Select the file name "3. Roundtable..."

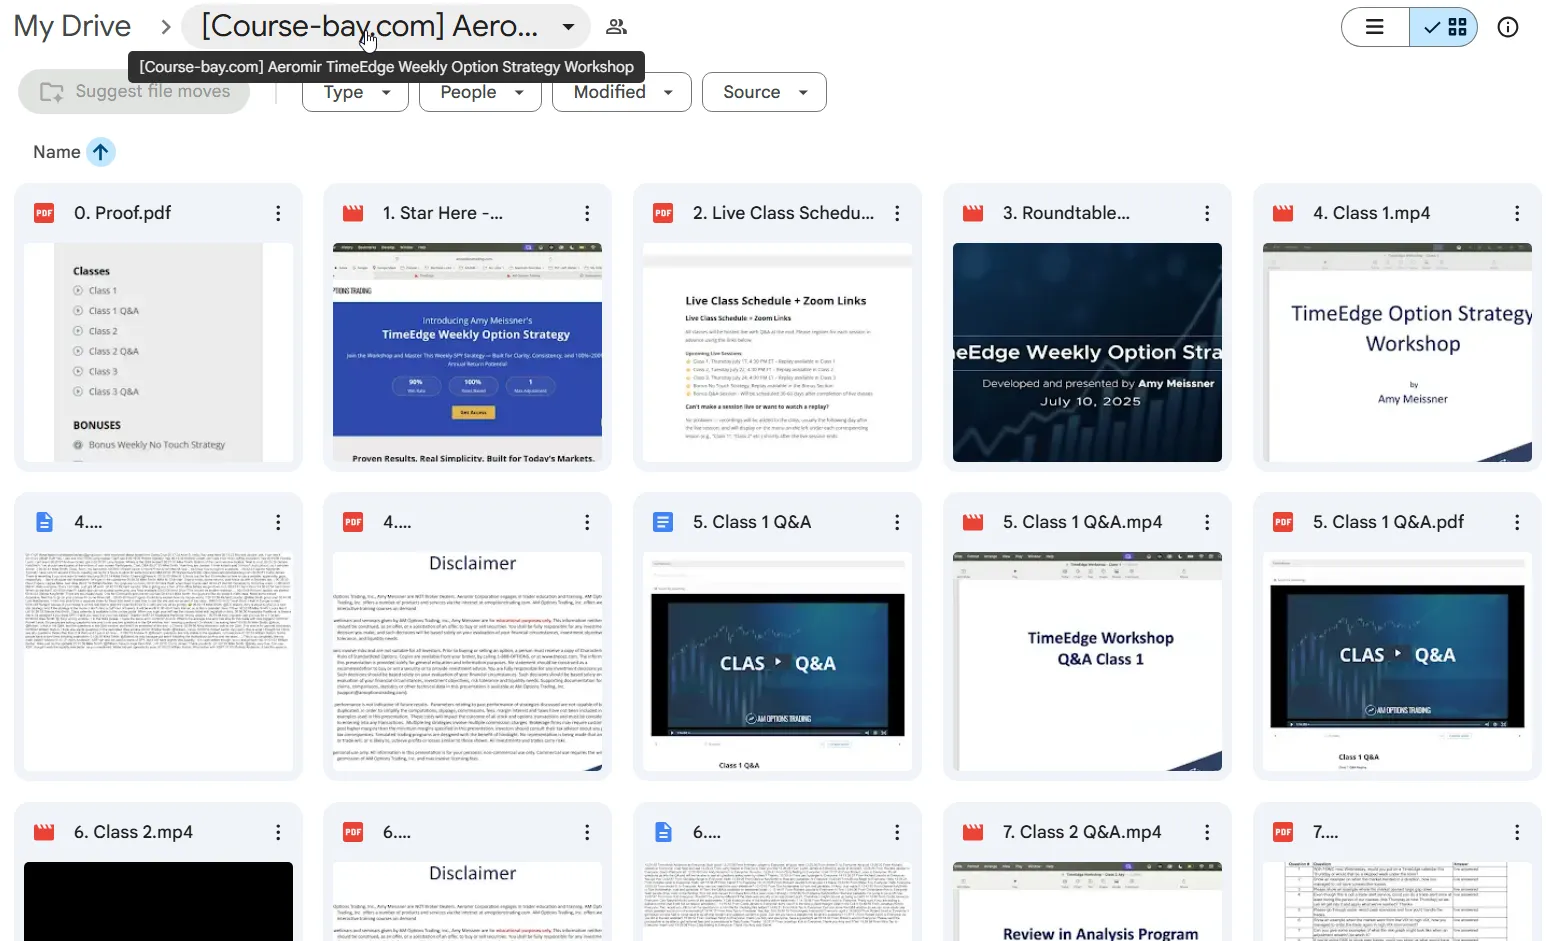1066,213
